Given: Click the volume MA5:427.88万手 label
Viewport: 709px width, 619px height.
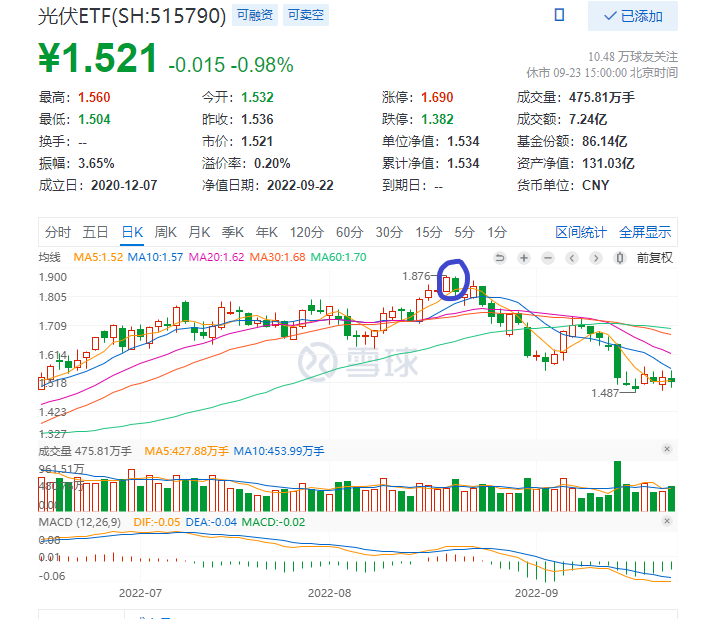Looking at the screenshot, I should [186, 451].
